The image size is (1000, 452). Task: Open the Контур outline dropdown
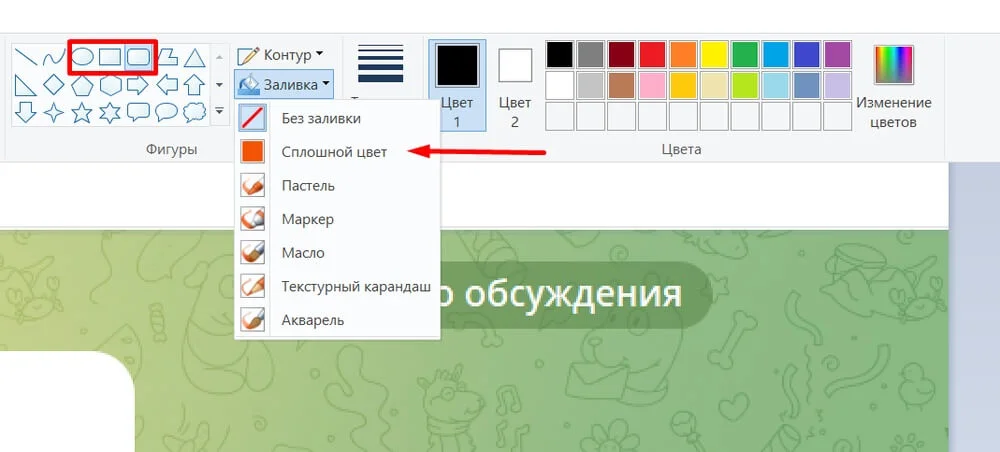click(281, 55)
